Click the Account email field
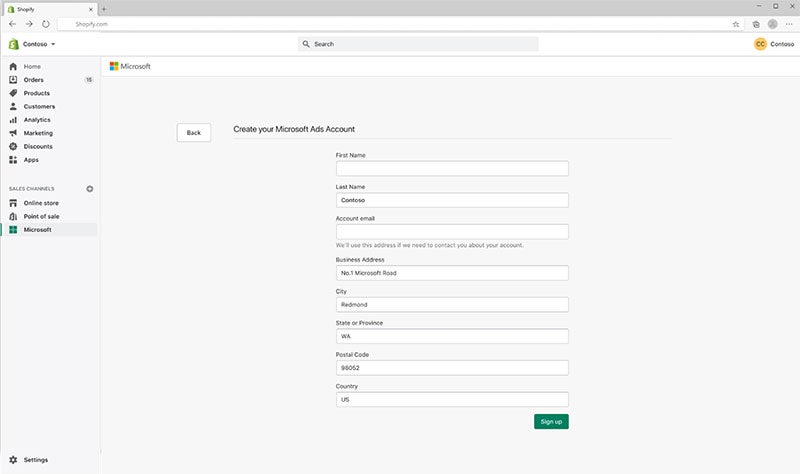This screenshot has width=800, height=474. pyautogui.click(x=452, y=232)
